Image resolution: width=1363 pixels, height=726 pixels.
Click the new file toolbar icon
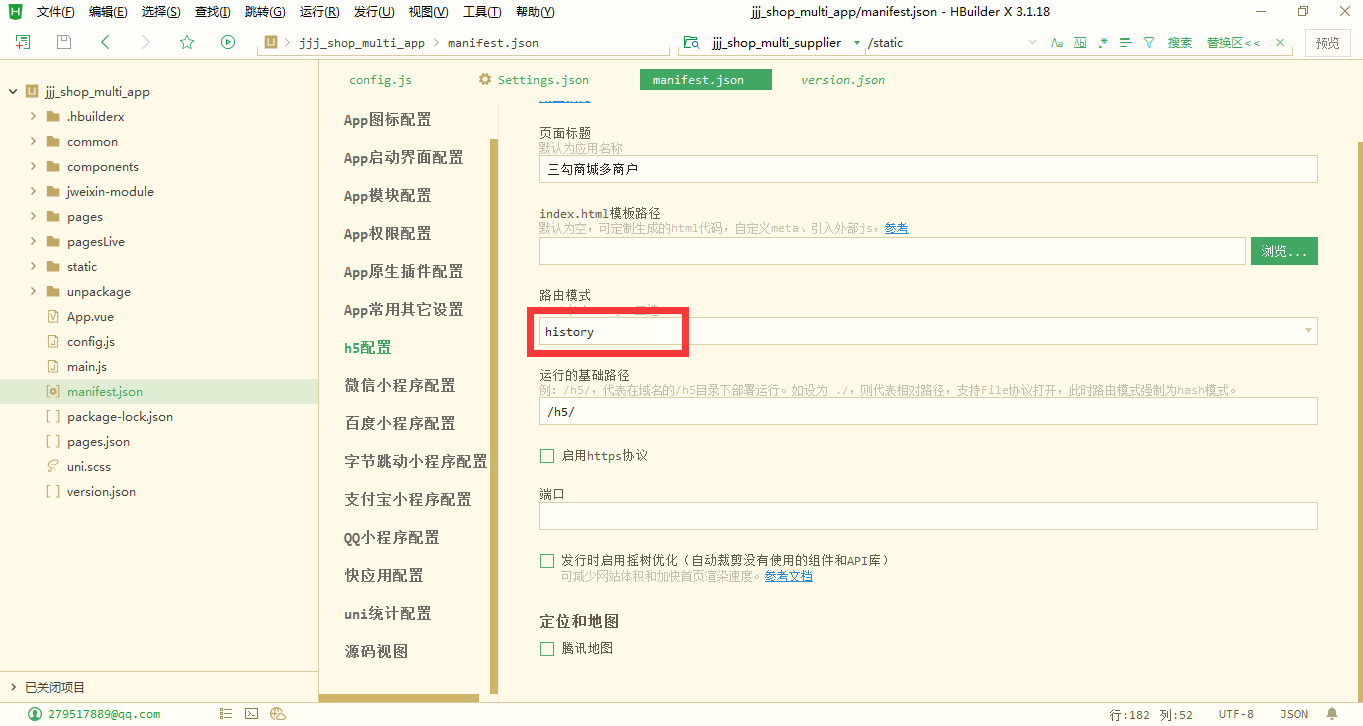tap(23, 42)
